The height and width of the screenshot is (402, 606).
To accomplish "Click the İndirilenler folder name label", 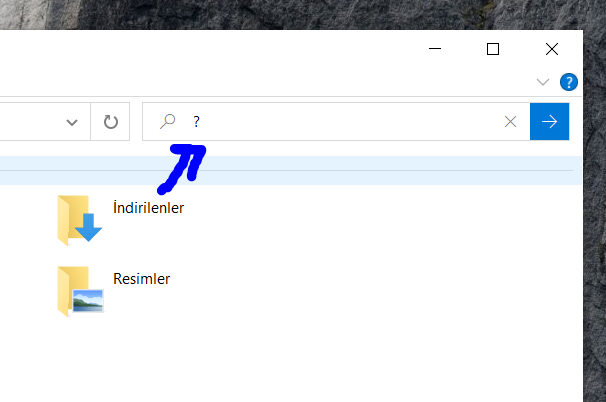I will pos(148,208).
